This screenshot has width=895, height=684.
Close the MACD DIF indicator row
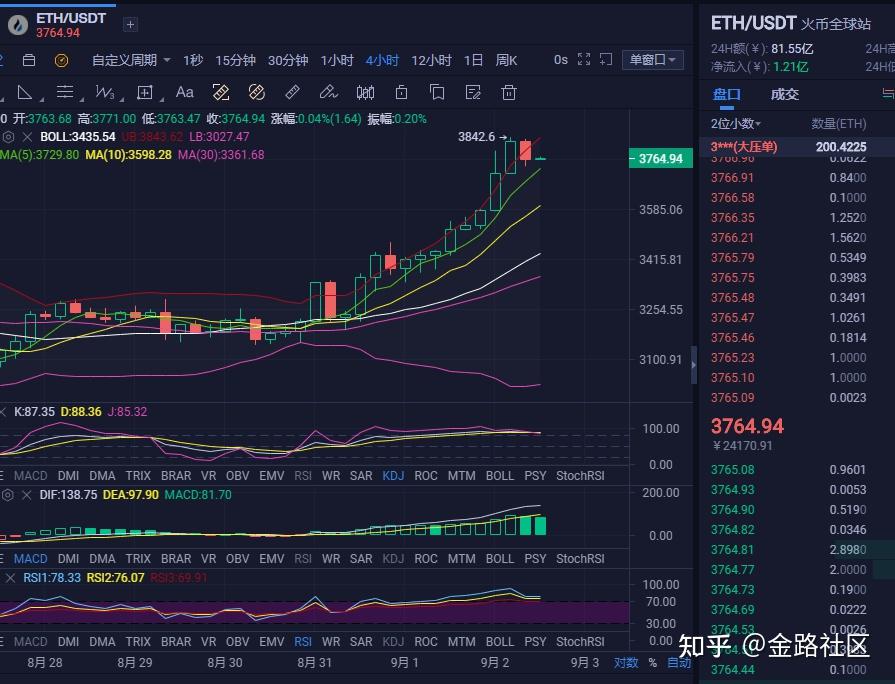26,495
